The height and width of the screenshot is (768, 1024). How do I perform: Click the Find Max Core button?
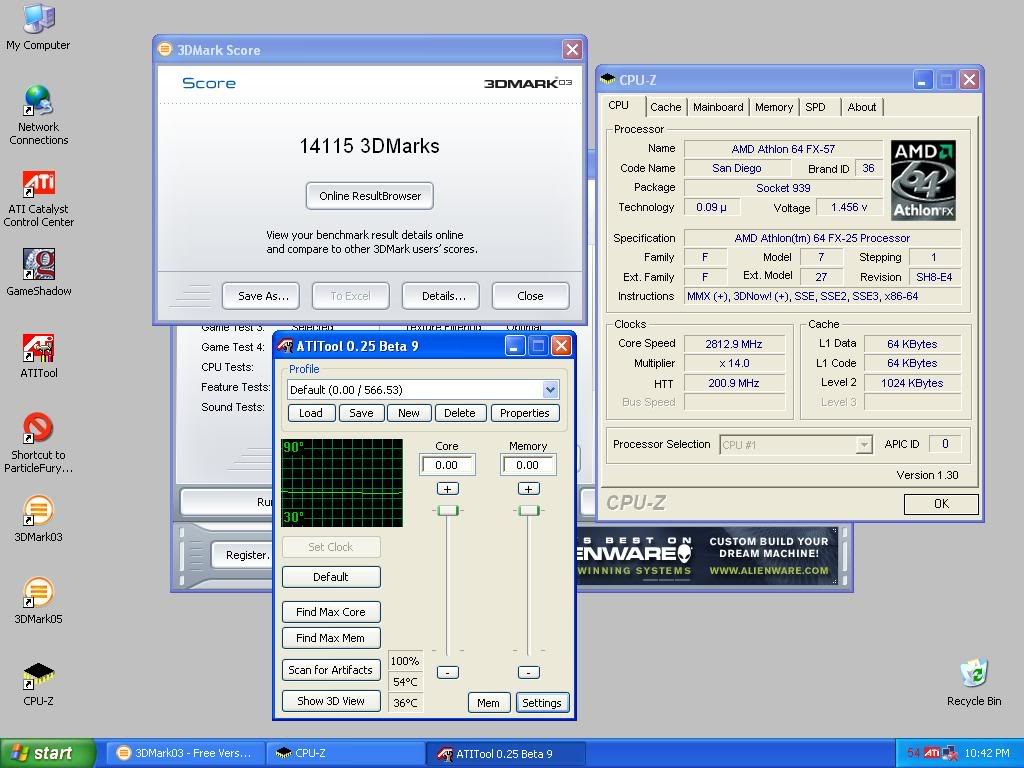(x=330, y=612)
